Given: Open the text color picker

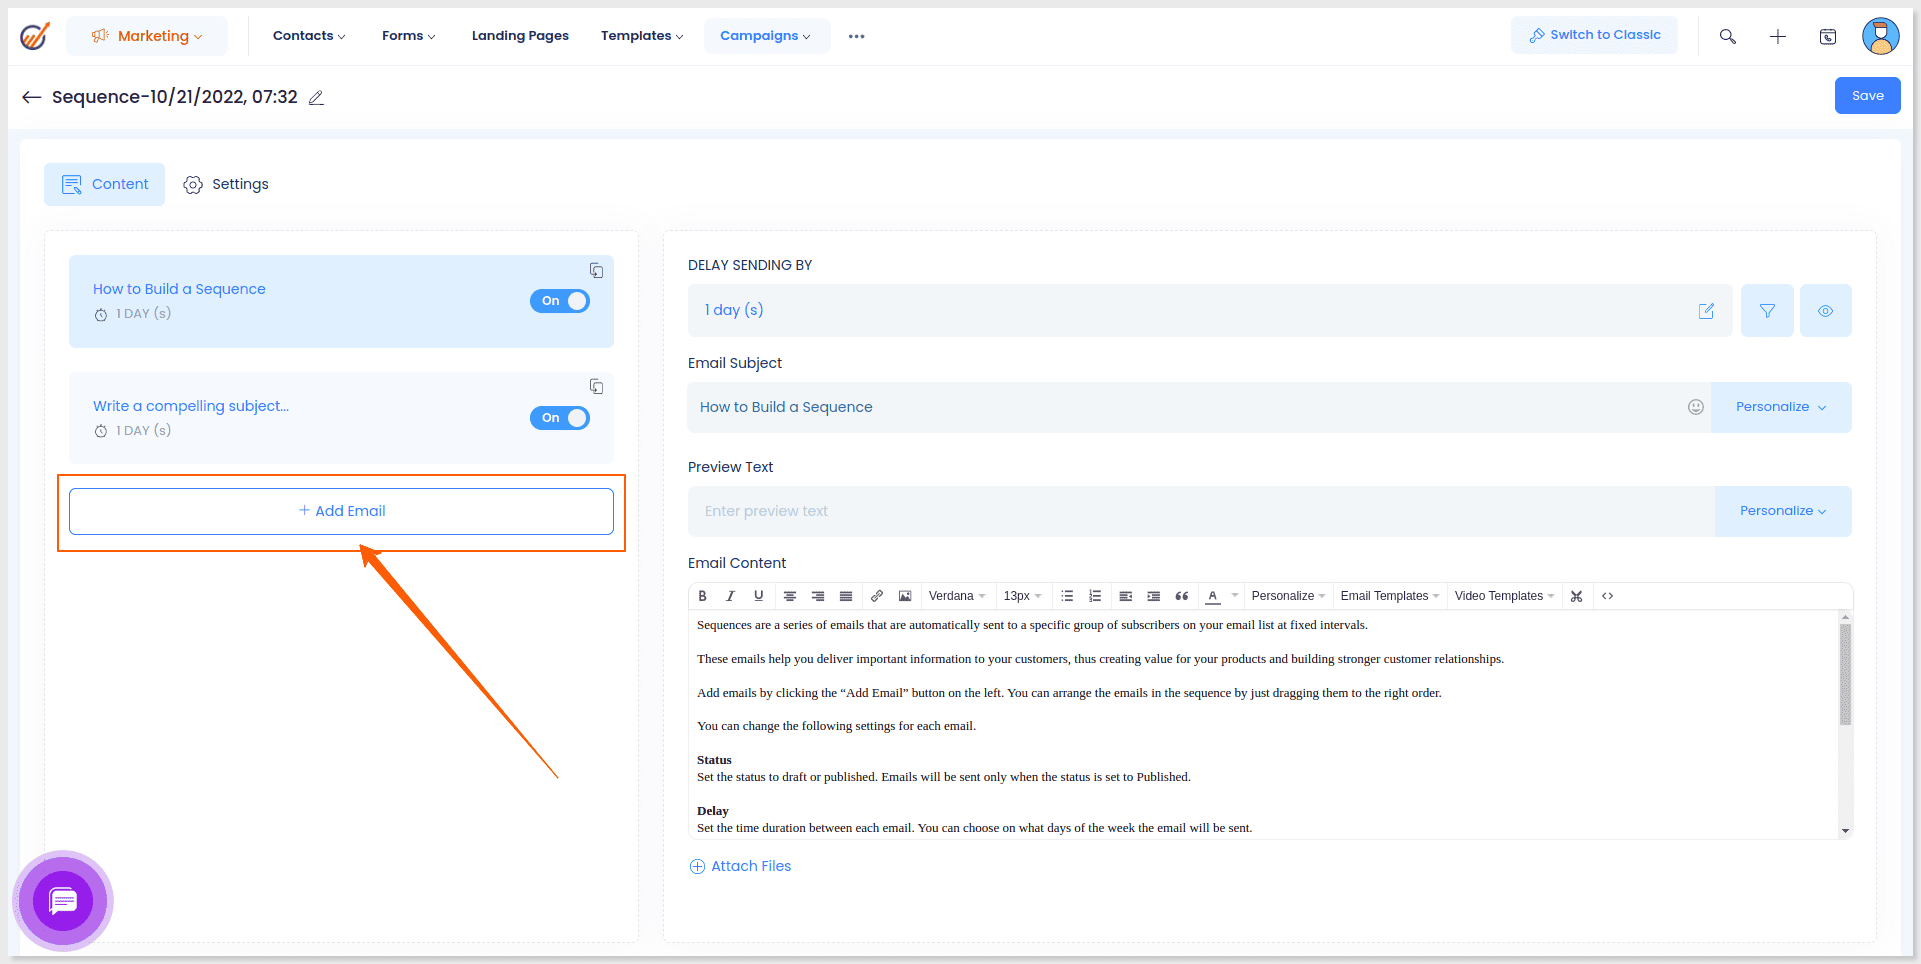Looking at the screenshot, I should click(1213, 596).
